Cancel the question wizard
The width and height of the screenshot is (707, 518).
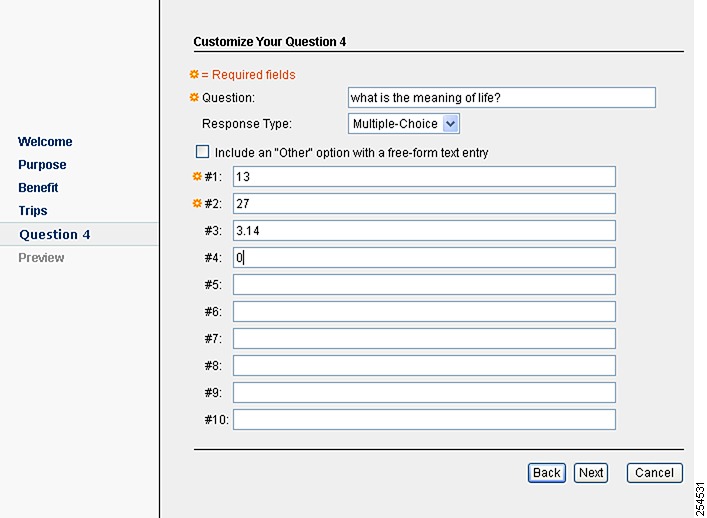click(x=655, y=473)
